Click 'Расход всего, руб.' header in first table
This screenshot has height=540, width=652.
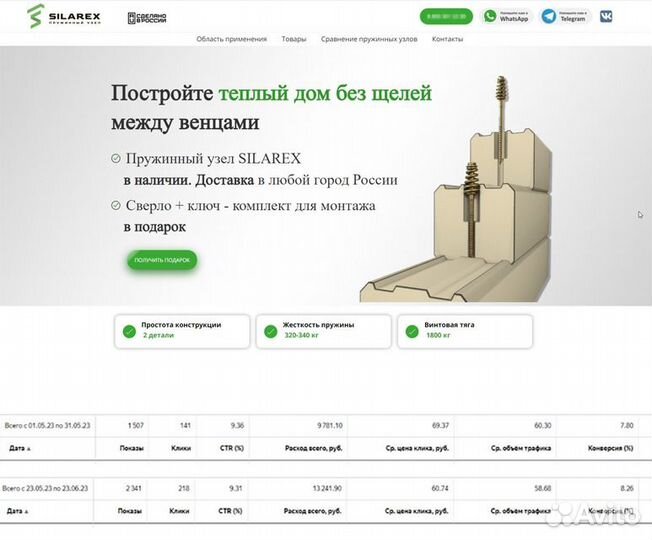coord(314,448)
